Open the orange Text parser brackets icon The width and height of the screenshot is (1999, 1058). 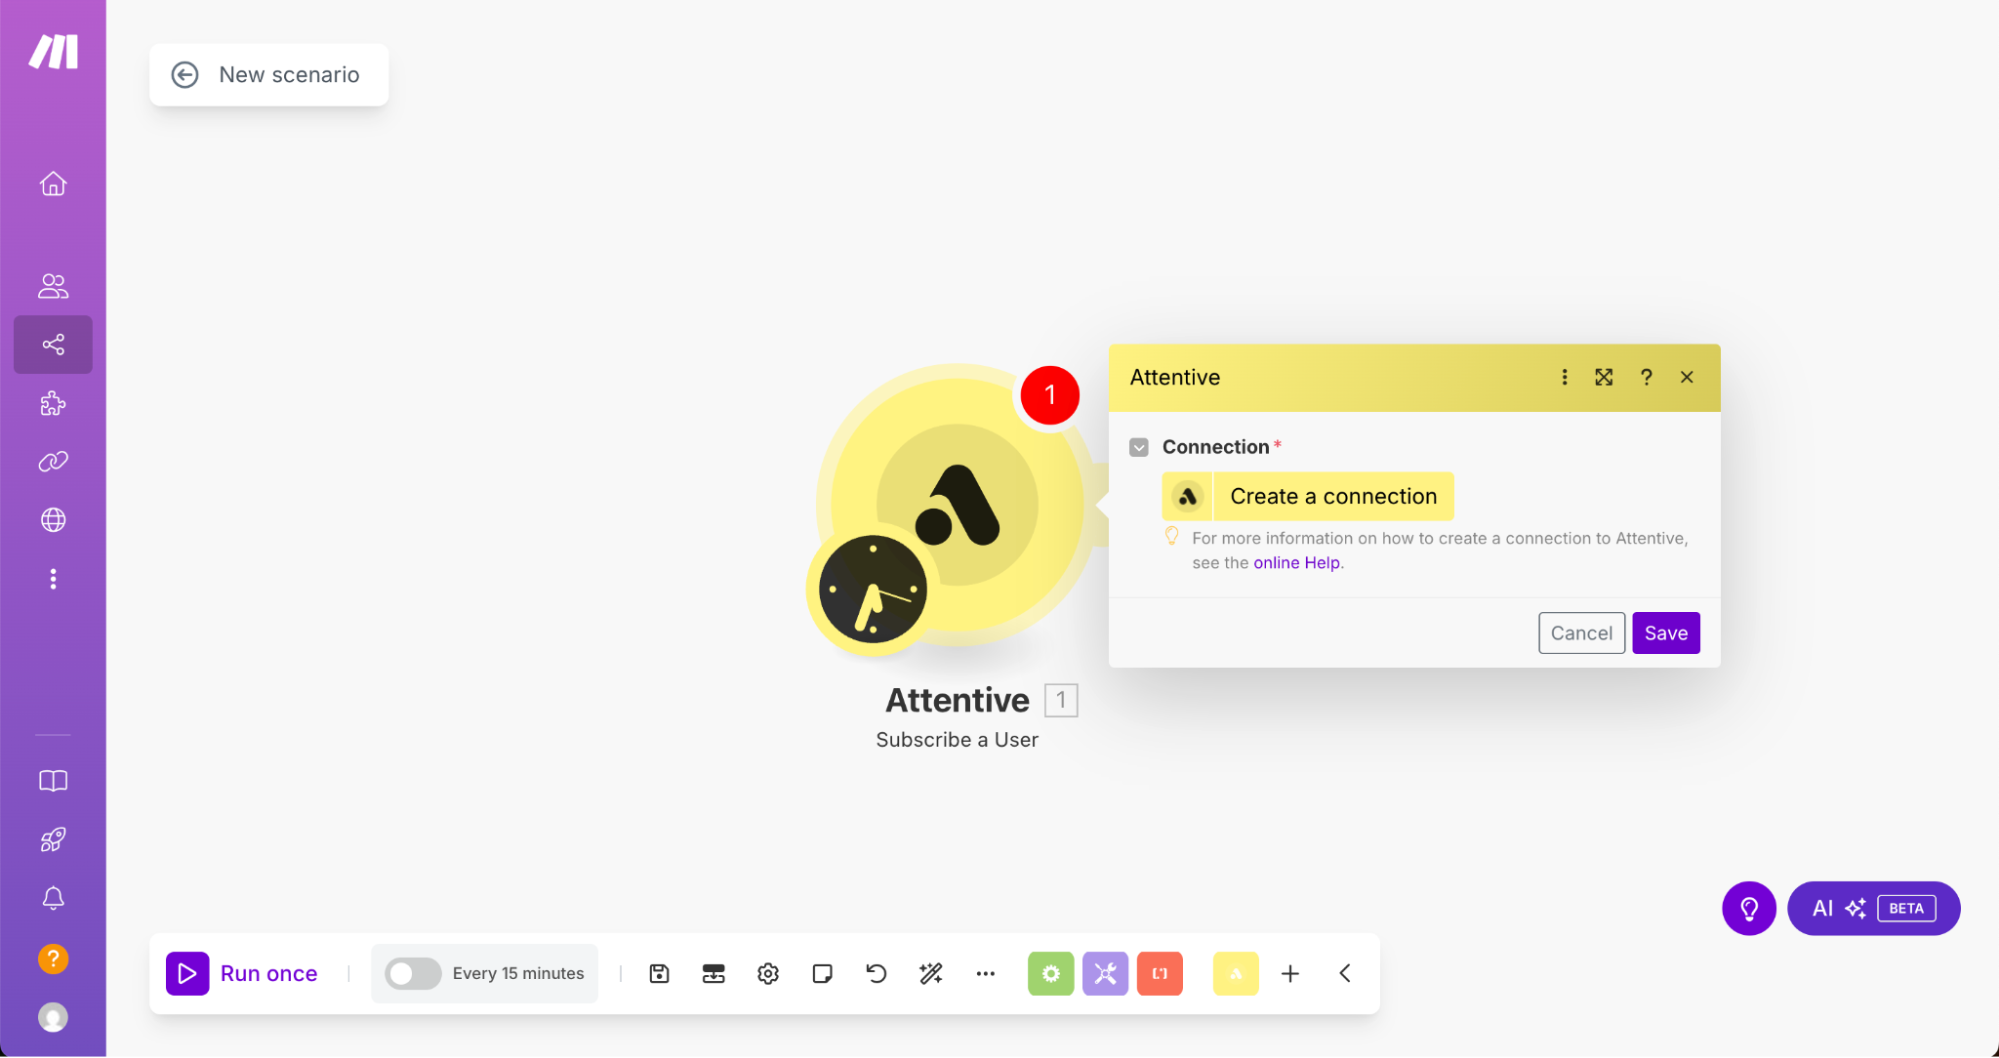(1160, 974)
